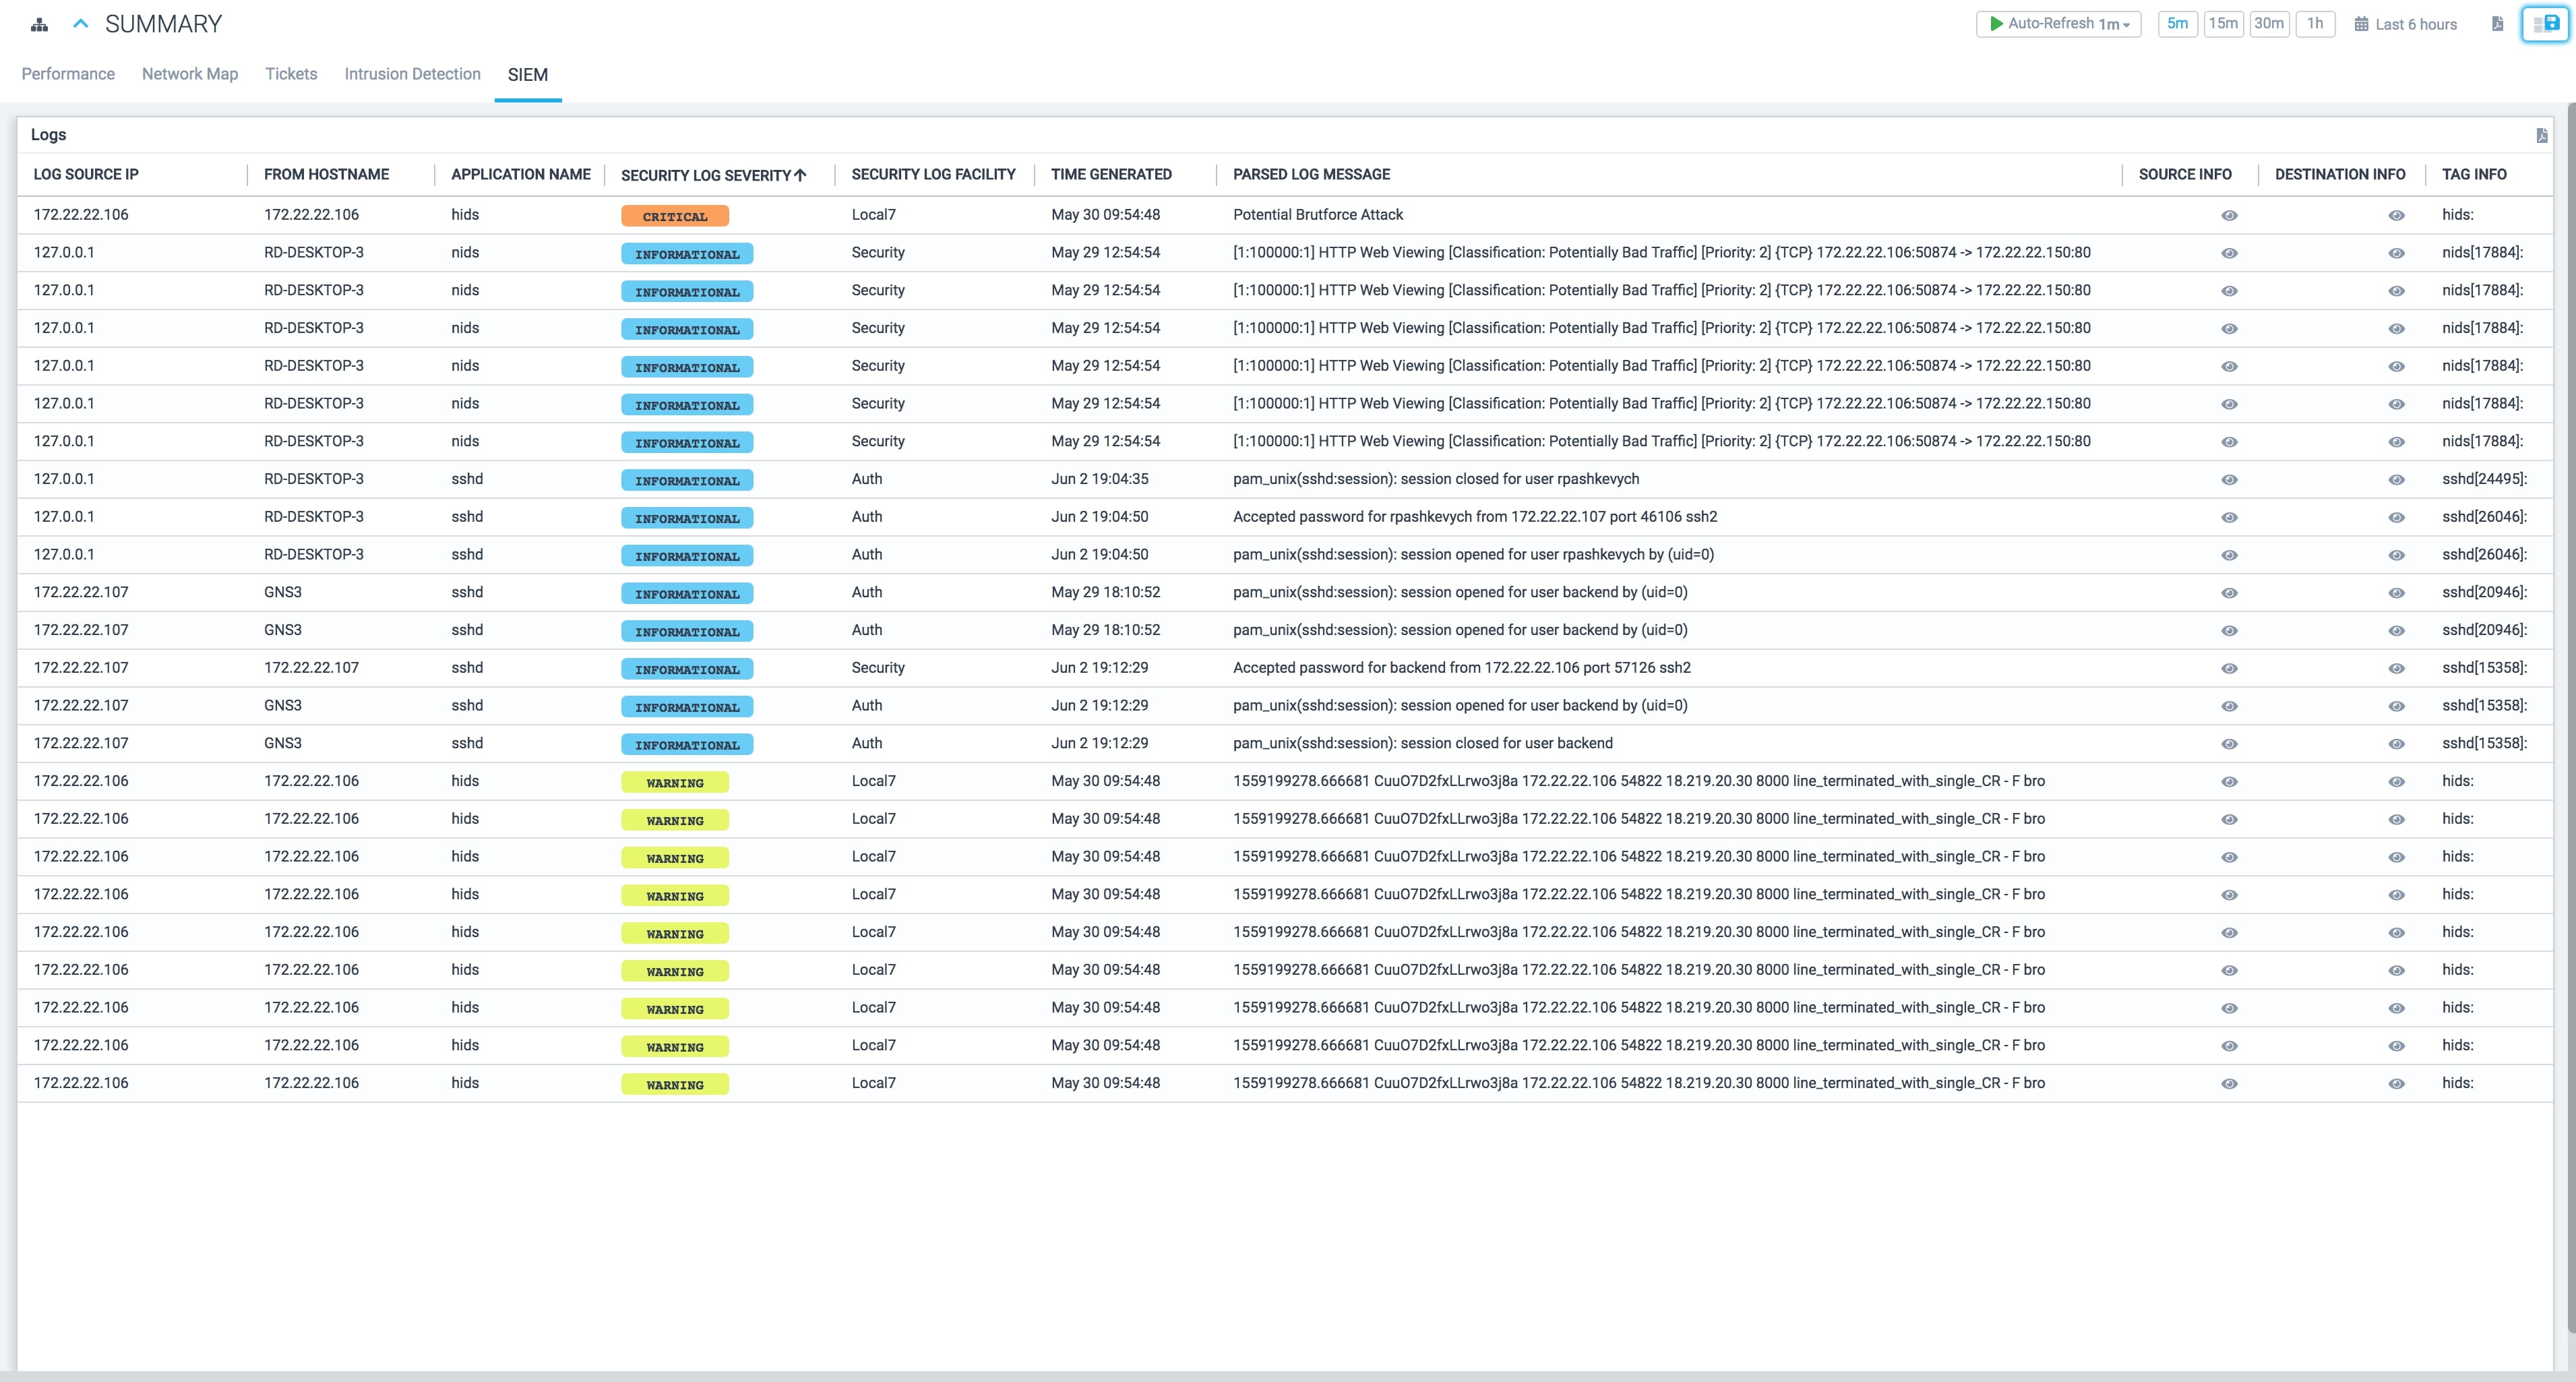Set time range to 30m

(x=2268, y=24)
